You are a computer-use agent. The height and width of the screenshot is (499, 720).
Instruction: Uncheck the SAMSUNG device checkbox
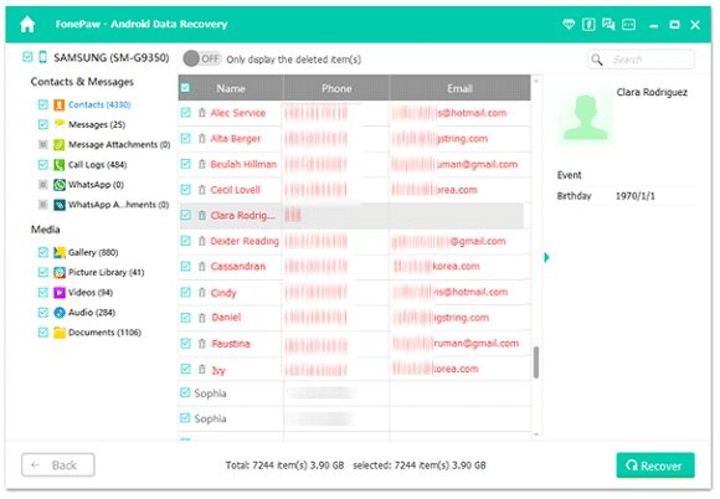(x=28, y=57)
